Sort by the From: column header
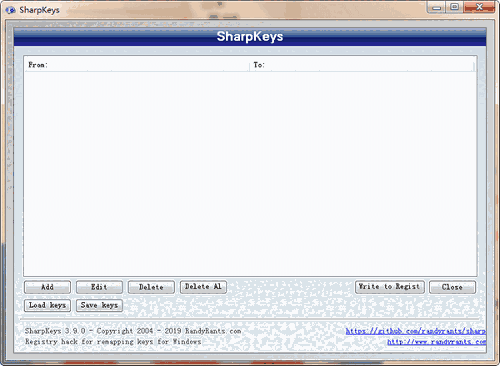This screenshot has width=500, height=366. (137, 65)
